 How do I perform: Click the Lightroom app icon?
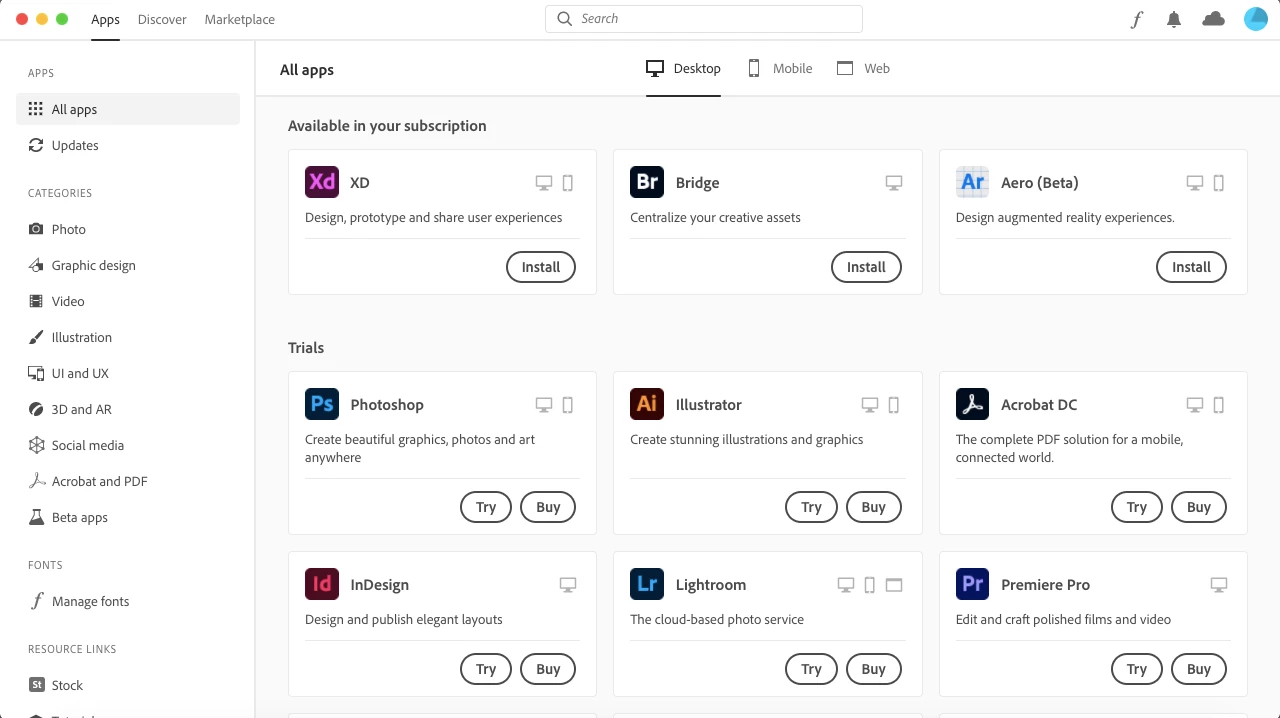647,584
